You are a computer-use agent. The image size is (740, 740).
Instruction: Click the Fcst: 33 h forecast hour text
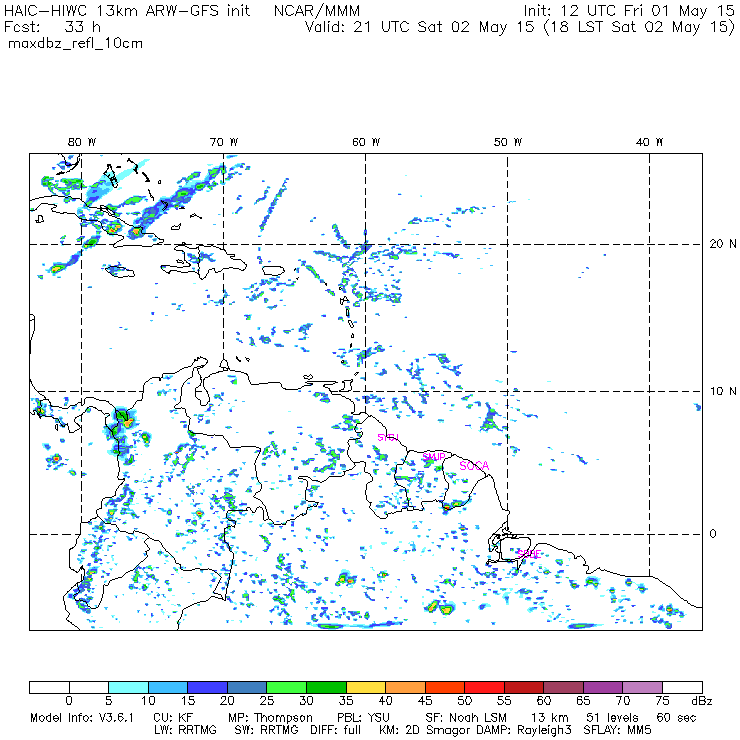(52, 27)
